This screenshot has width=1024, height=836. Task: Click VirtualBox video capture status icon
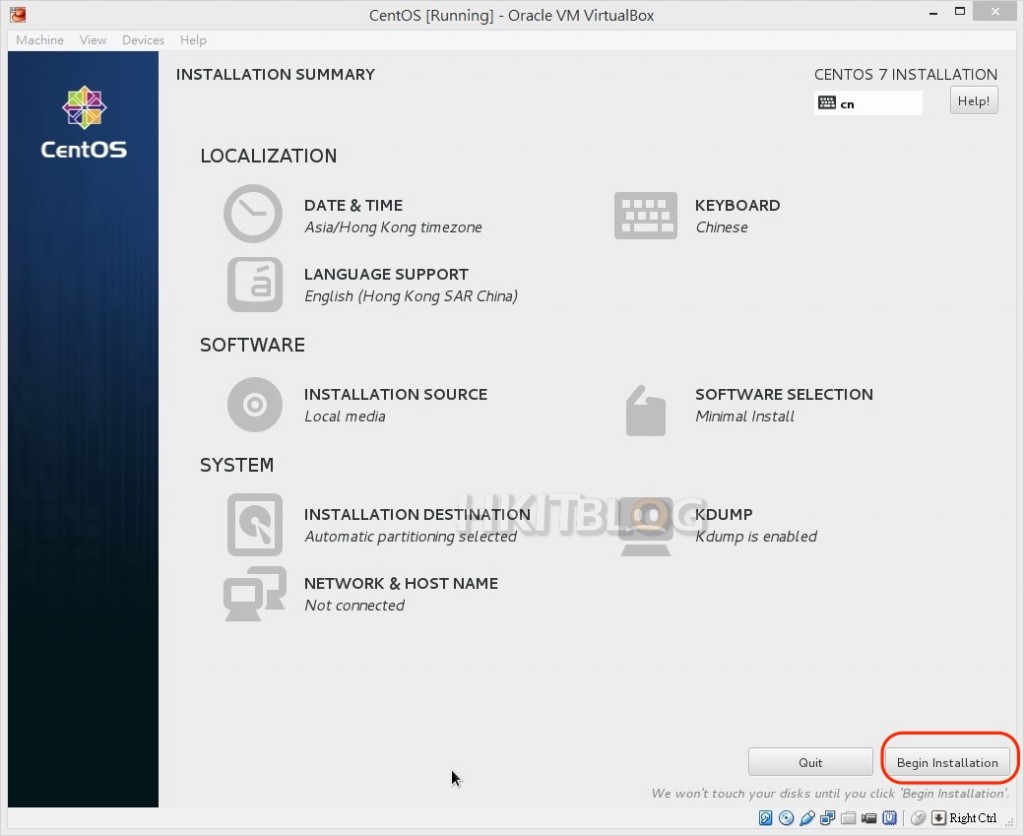[869, 818]
